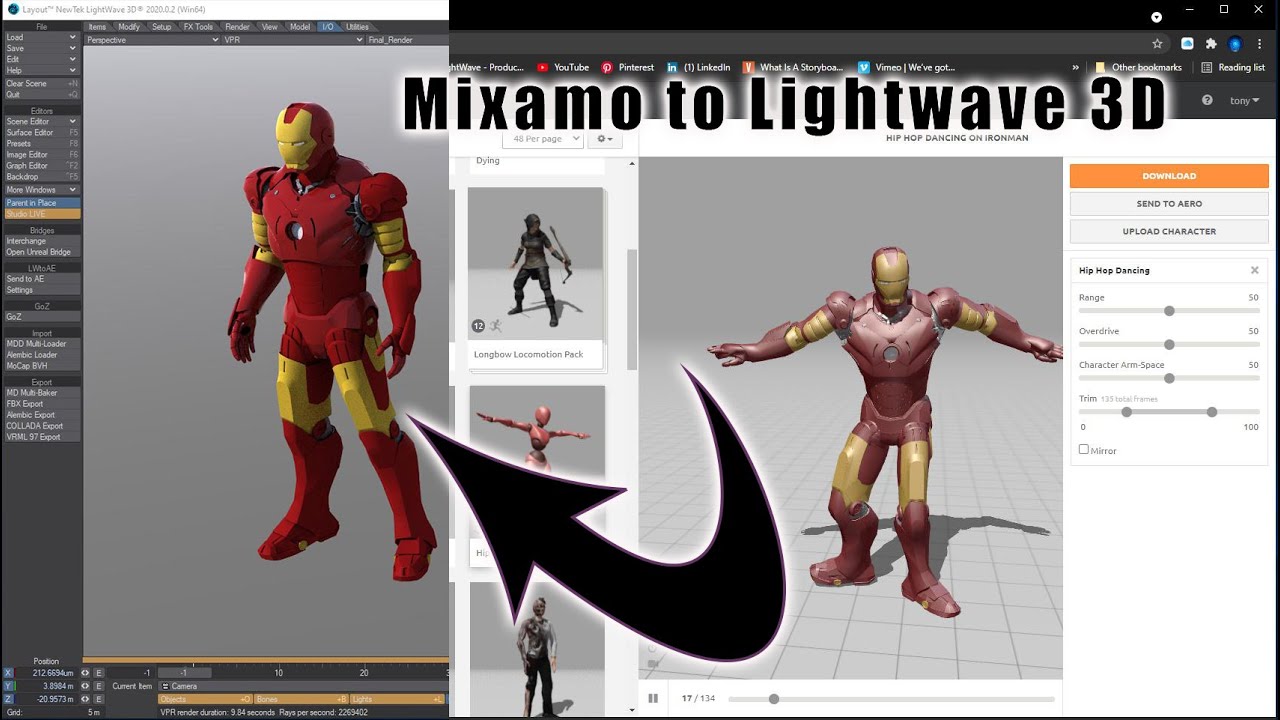Switch to the Items tab in LightWave
This screenshot has height=720, width=1280.
[x=97, y=27]
